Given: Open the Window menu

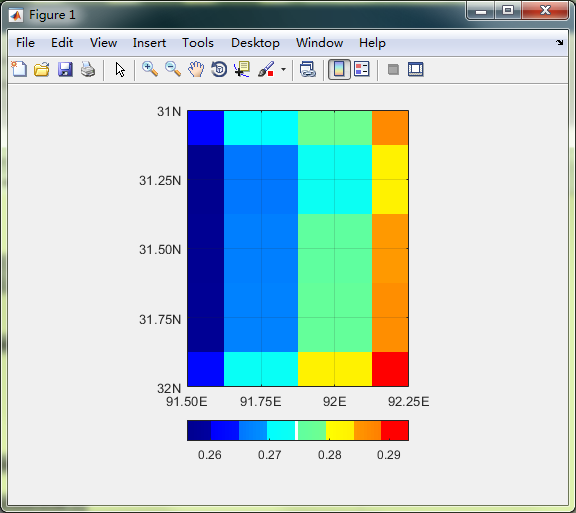Looking at the screenshot, I should pos(320,43).
